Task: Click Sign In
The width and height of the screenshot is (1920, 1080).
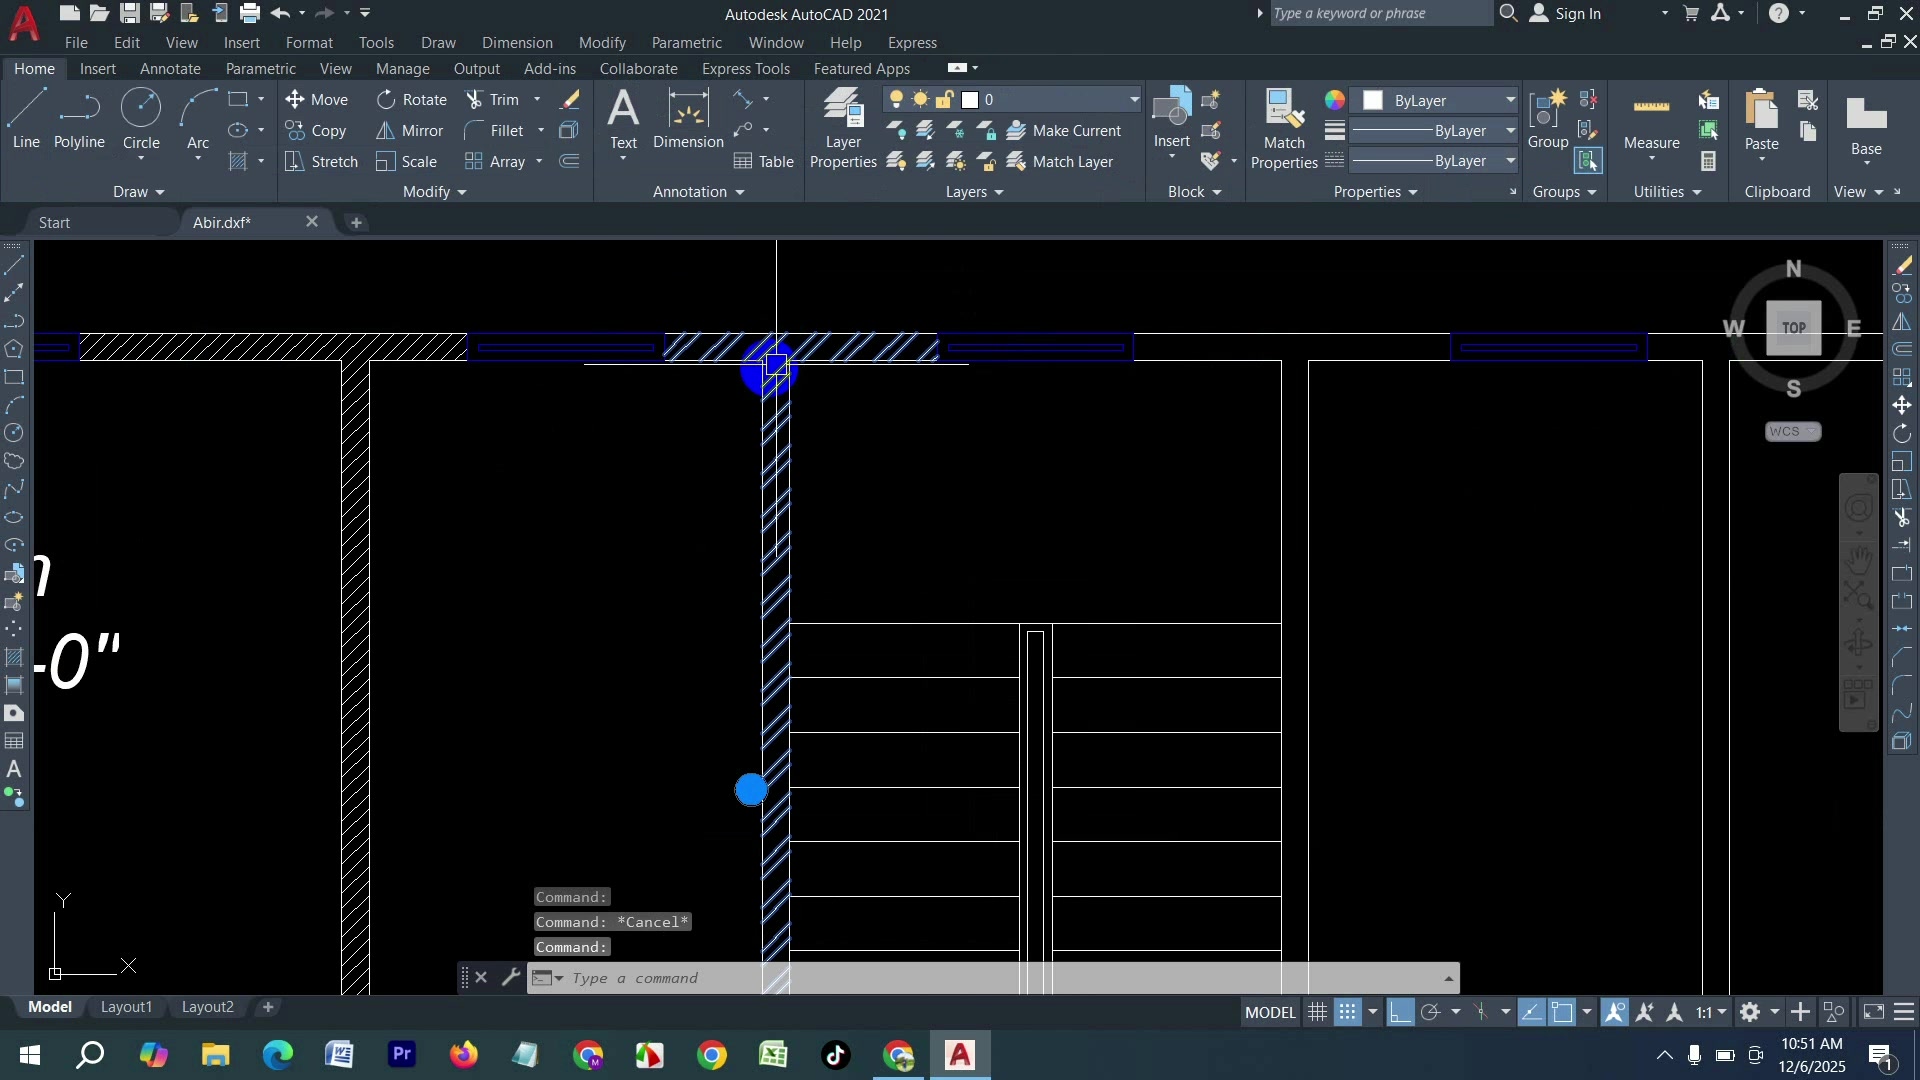Action: (x=1566, y=13)
